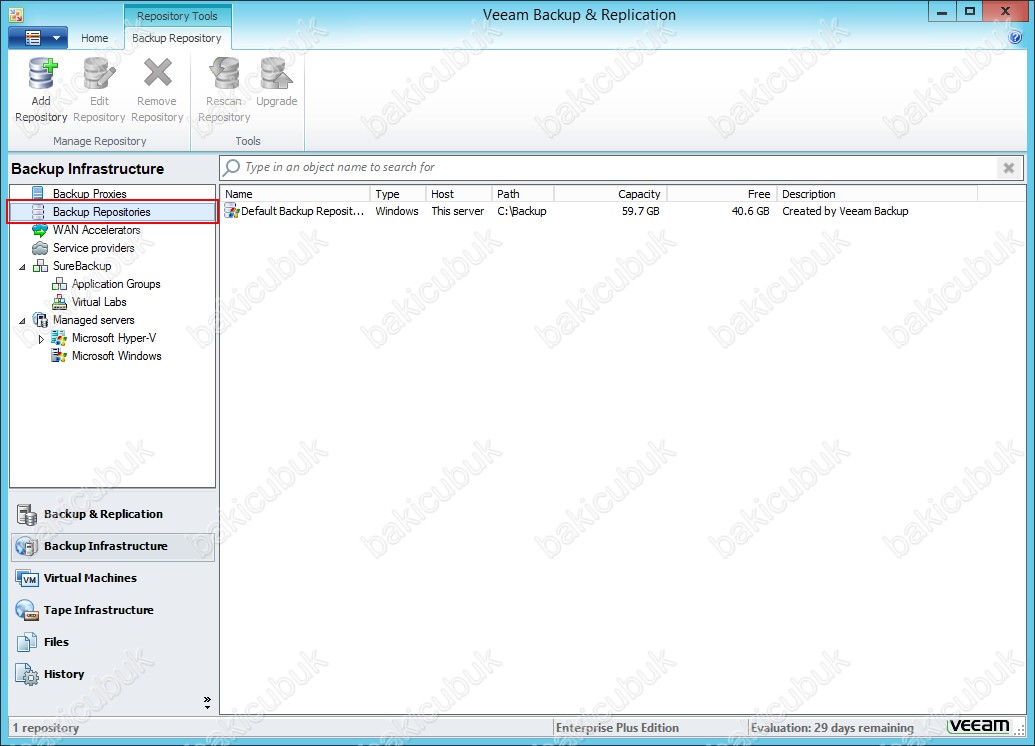
Task: Clear the search box with X
Action: (1009, 168)
